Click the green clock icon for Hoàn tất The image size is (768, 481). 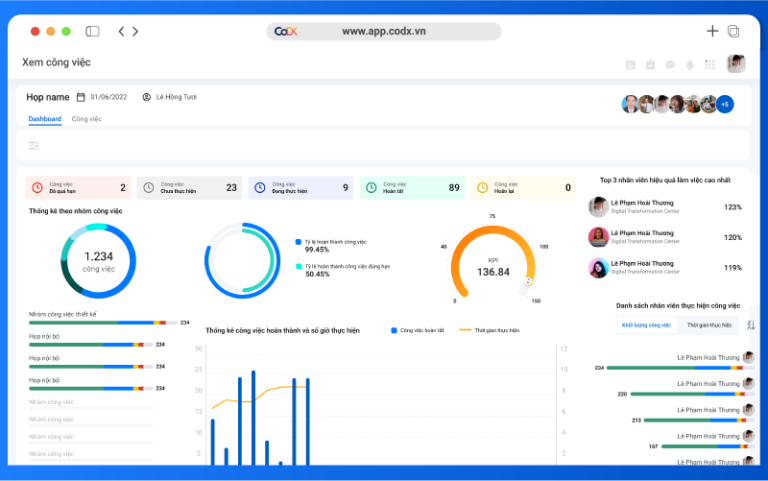[x=371, y=188]
